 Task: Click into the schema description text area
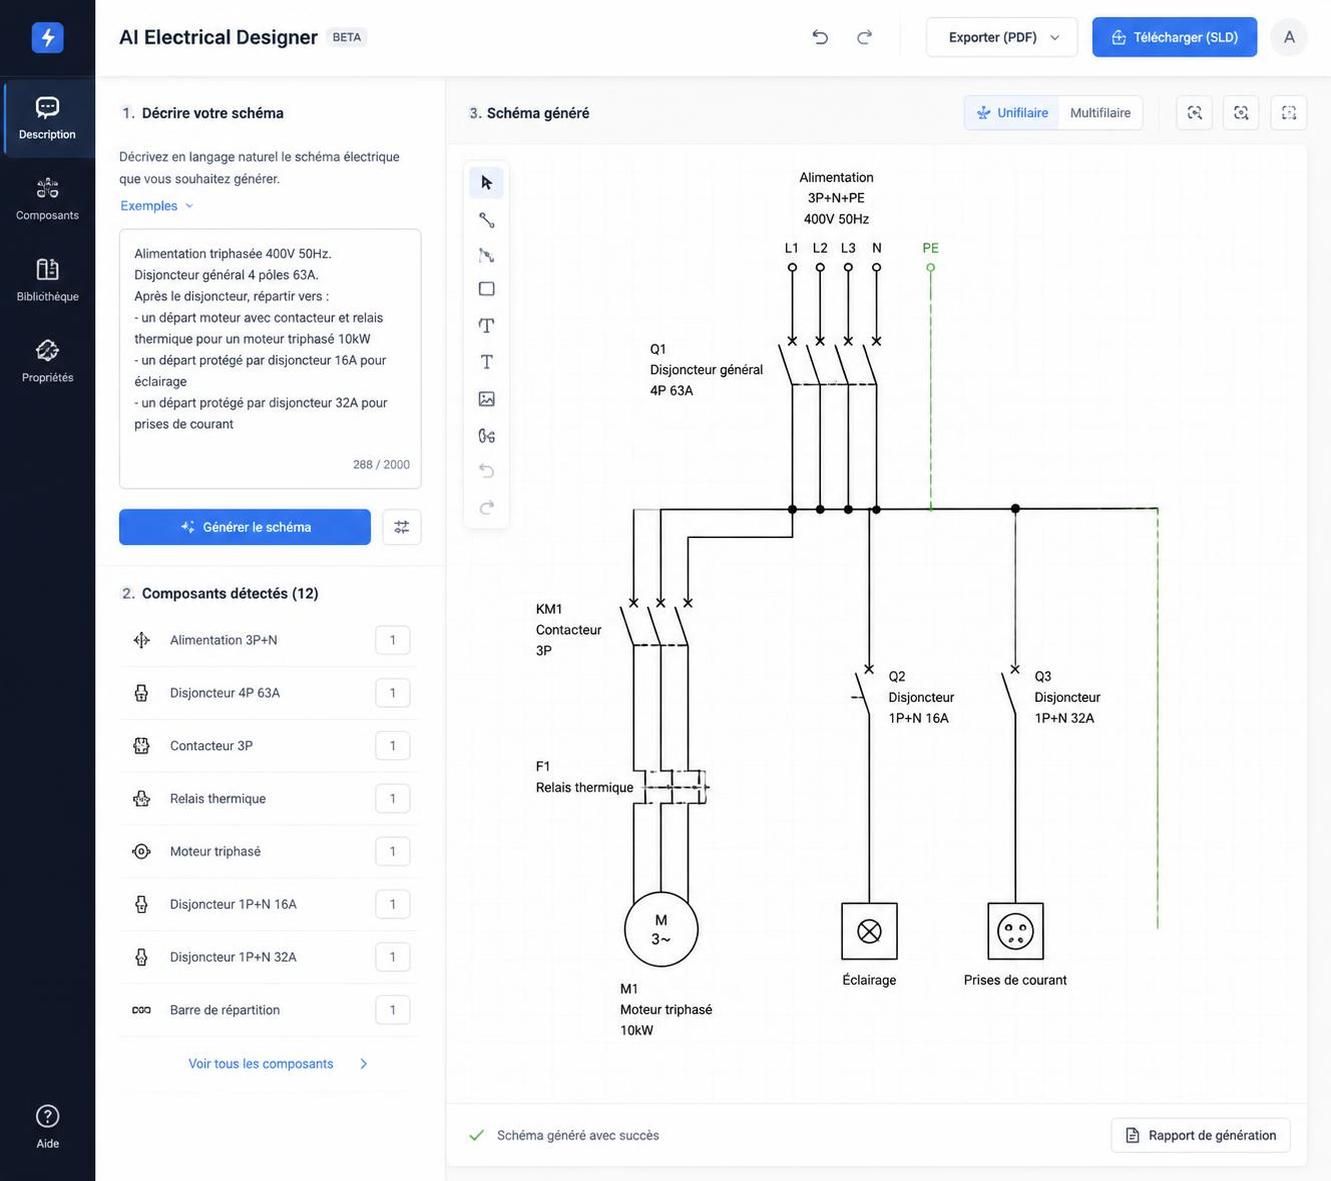pyautogui.click(x=270, y=359)
